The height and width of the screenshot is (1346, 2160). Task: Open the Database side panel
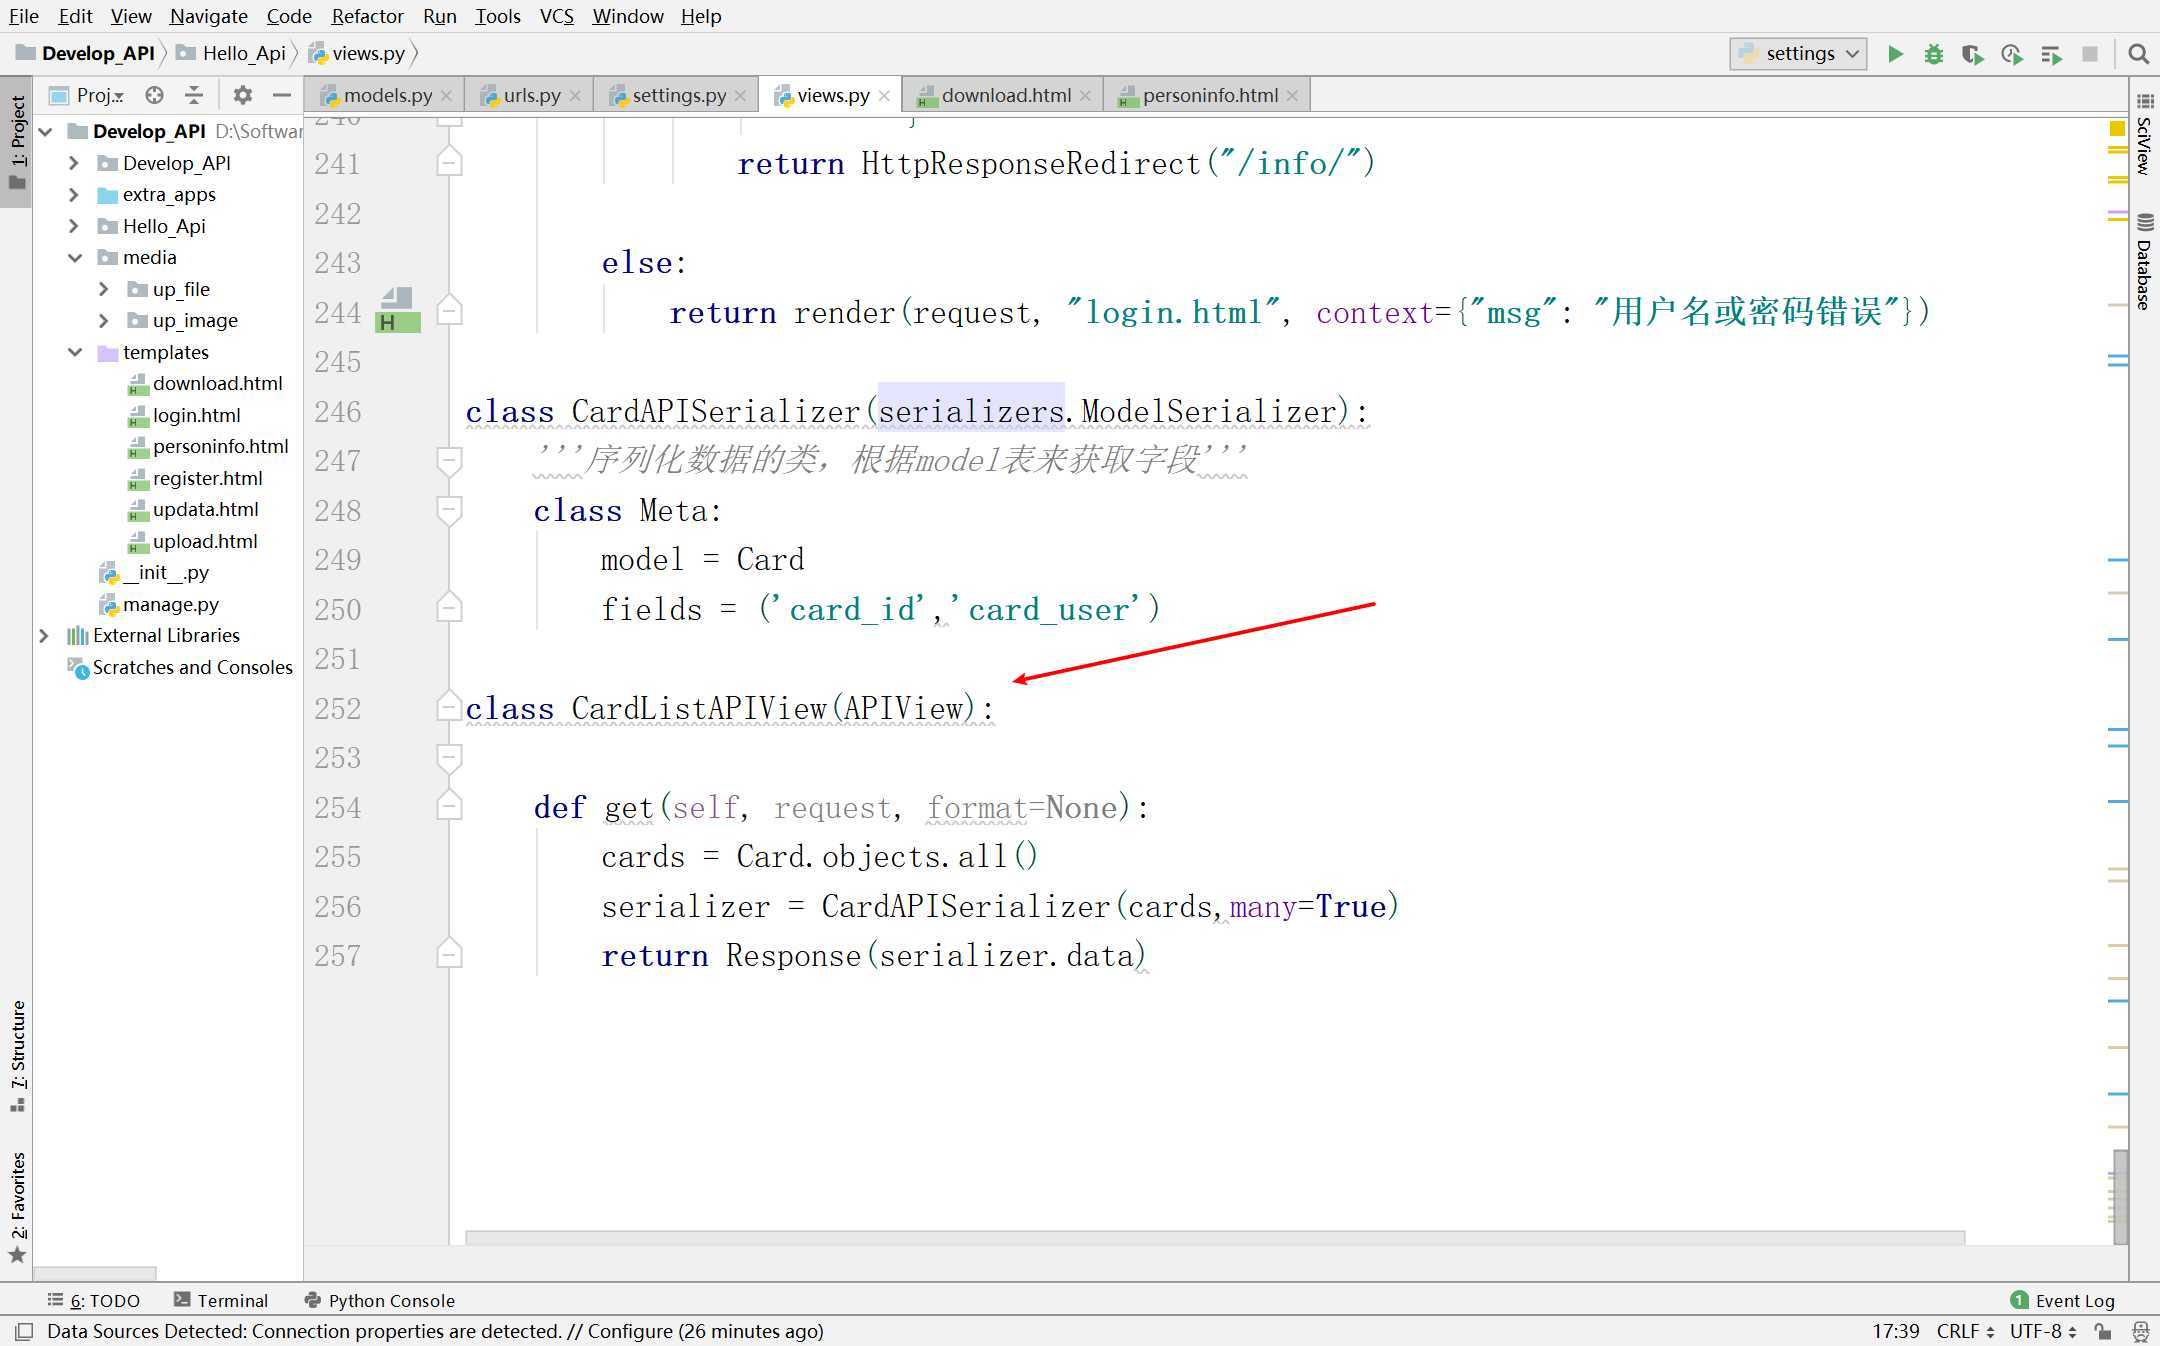2144,262
